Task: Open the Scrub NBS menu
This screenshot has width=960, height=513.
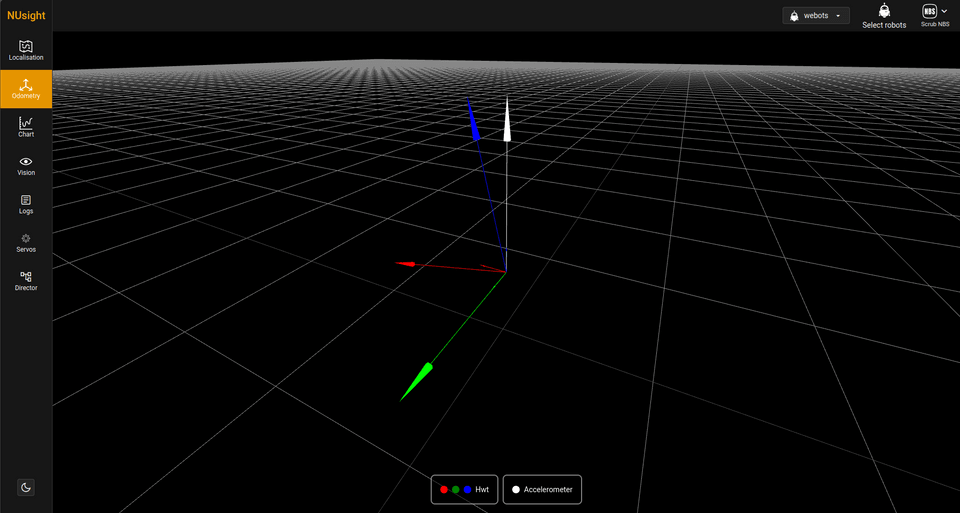Action: (935, 16)
